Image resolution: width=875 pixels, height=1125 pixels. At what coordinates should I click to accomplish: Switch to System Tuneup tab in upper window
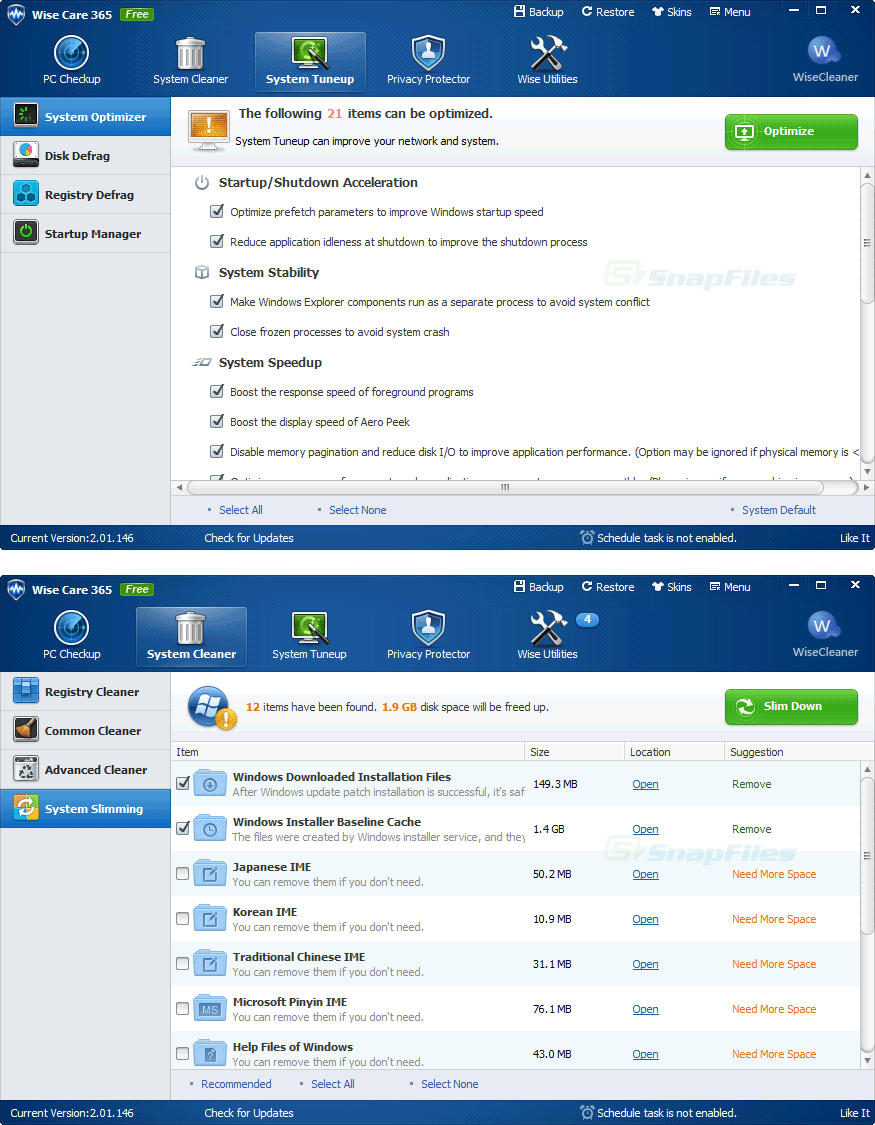pyautogui.click(x=310, y=62)
